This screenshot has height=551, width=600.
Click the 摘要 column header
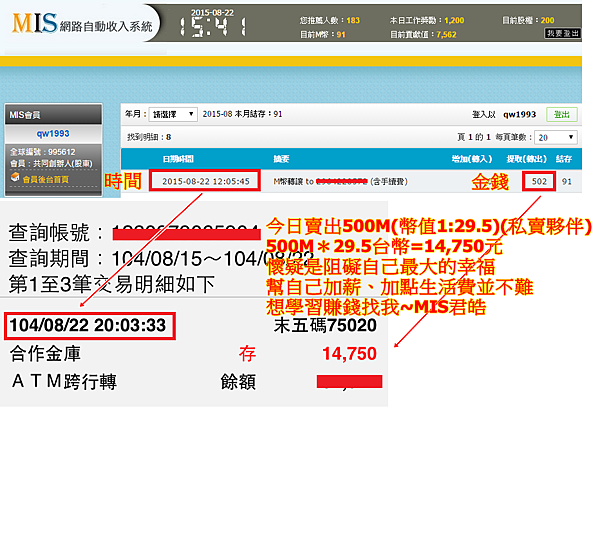coord(281,159)
